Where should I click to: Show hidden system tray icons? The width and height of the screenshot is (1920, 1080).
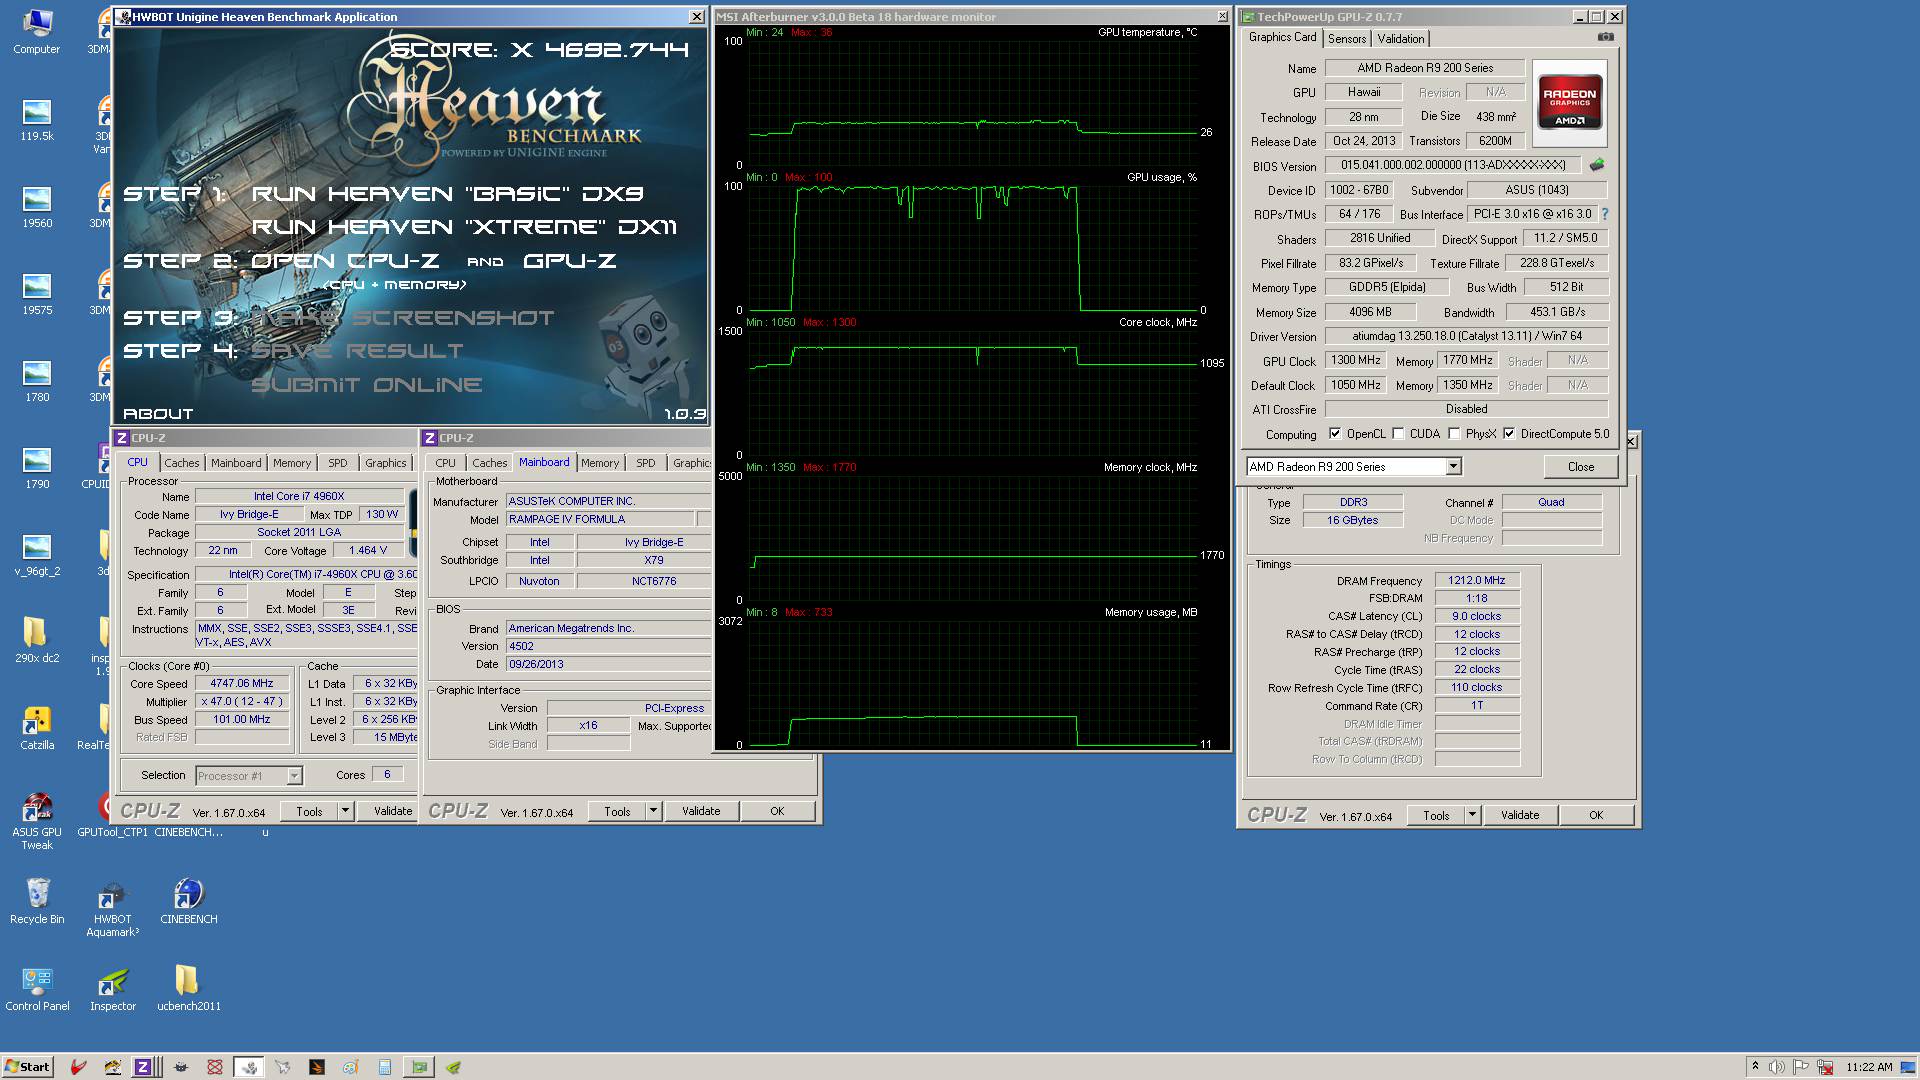click(x=1755, y=1067)
